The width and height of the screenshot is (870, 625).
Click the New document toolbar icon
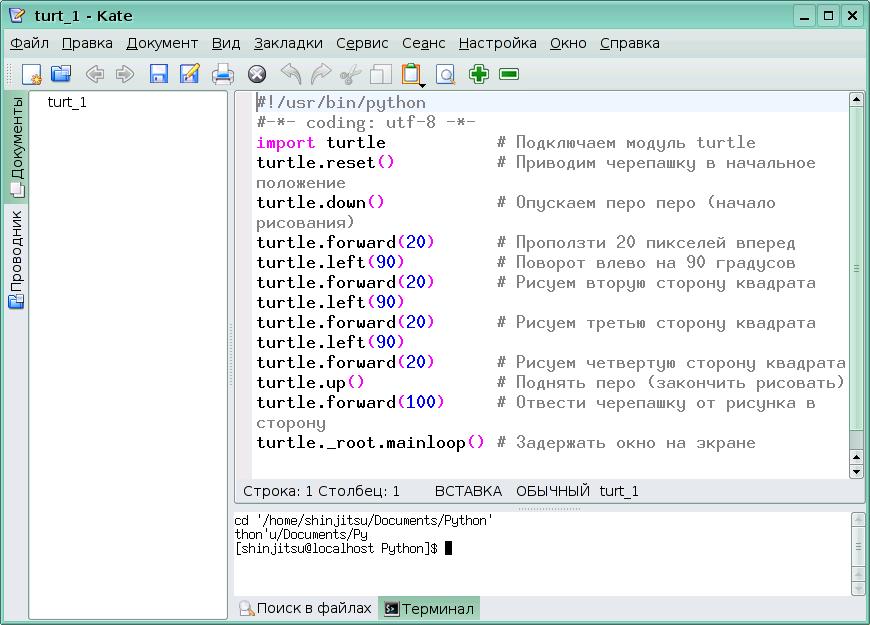point(31,74)
